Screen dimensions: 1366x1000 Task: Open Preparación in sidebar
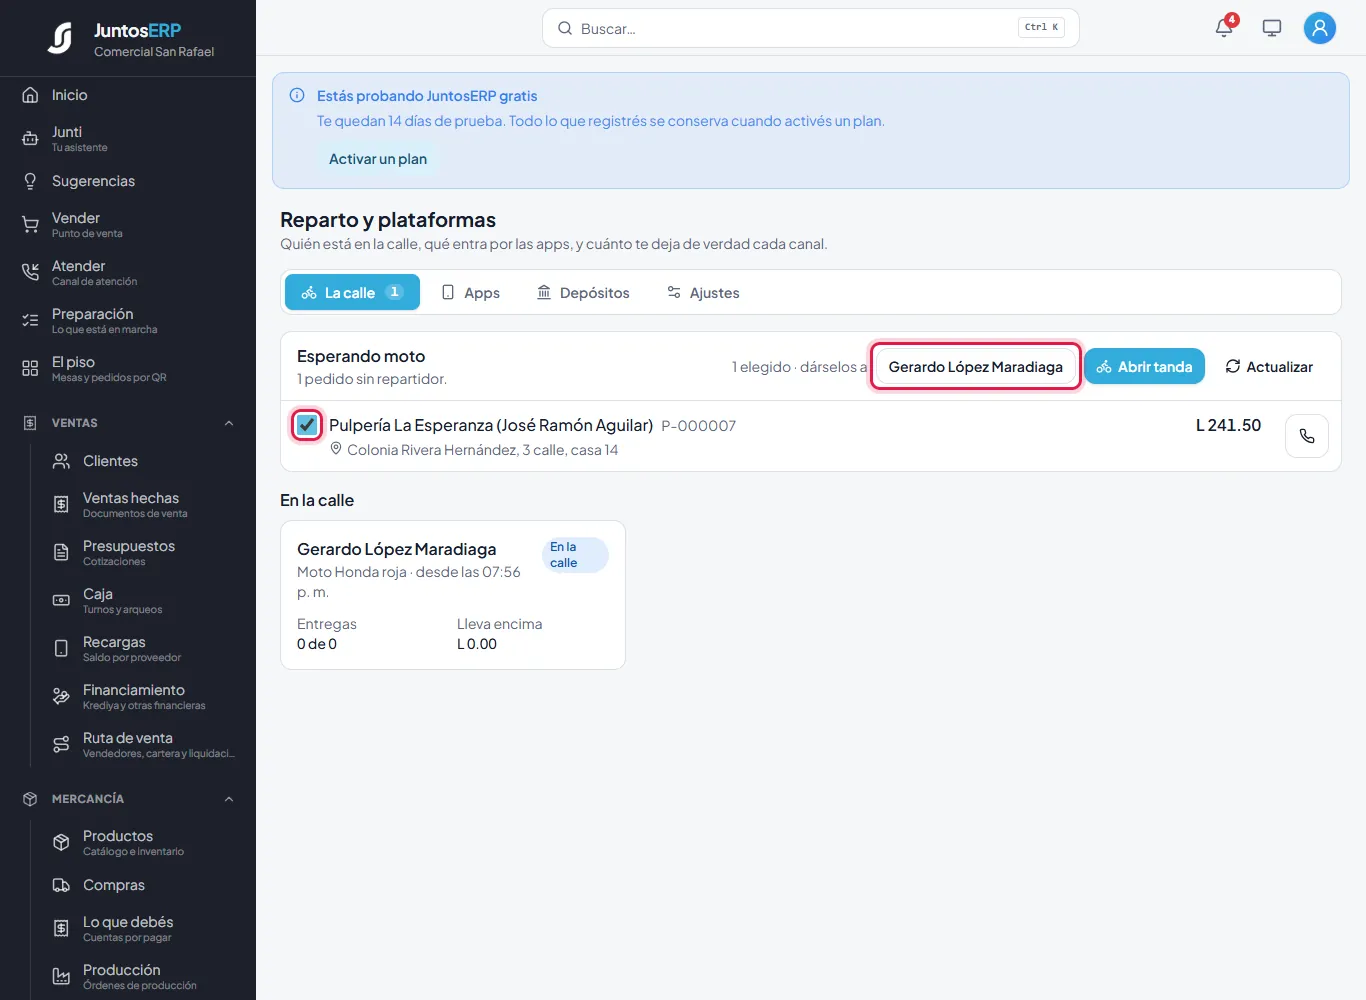tap(128, 320)
